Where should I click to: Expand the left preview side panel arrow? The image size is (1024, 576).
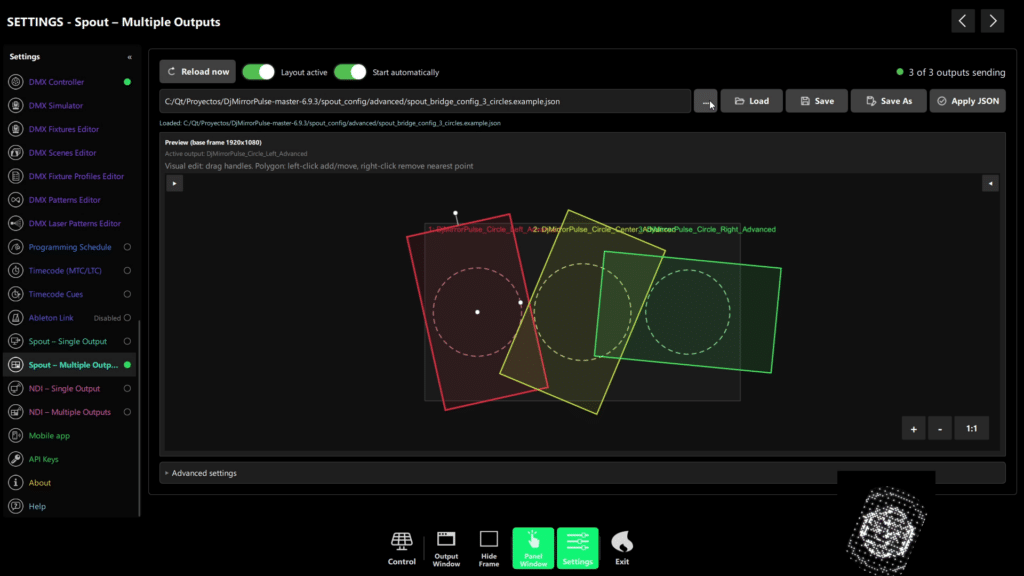point(174,184)
